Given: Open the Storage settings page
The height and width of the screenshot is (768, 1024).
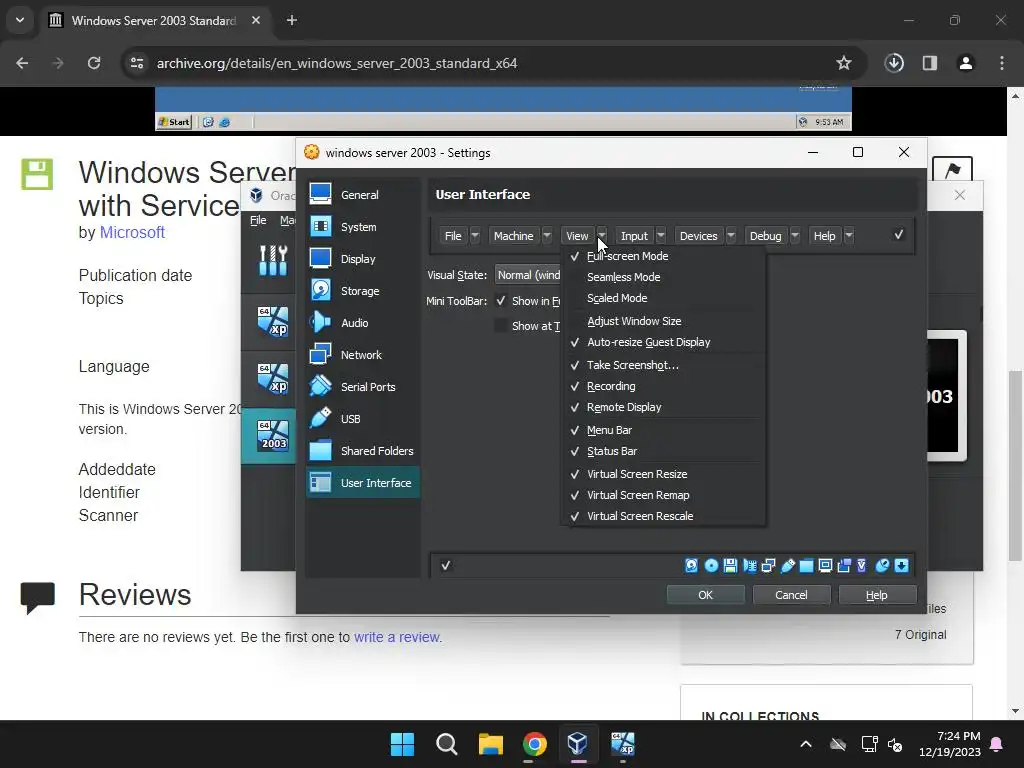Looking at the screenshot, I should (x=362, y=291).
